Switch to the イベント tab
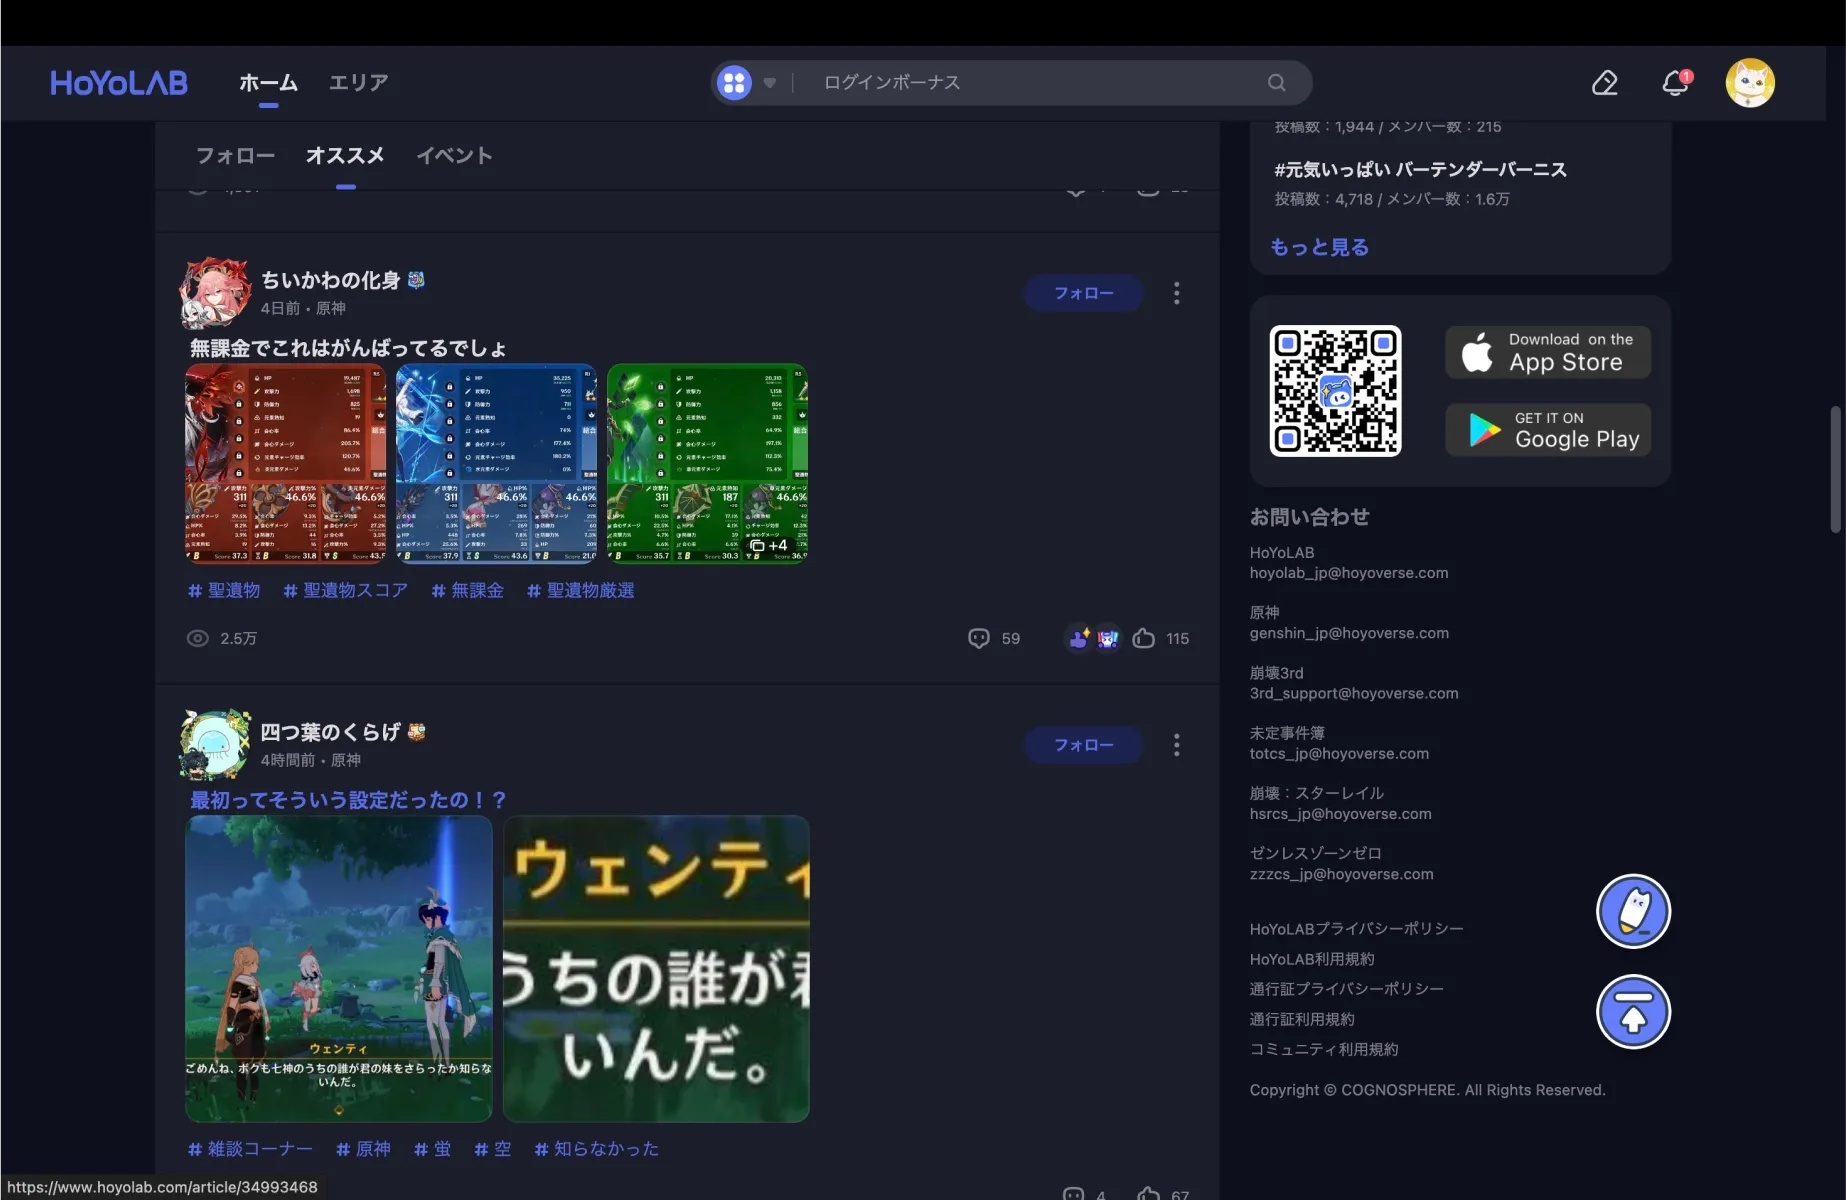The height and width of the screenshot is (1200, 1846). 455,155
